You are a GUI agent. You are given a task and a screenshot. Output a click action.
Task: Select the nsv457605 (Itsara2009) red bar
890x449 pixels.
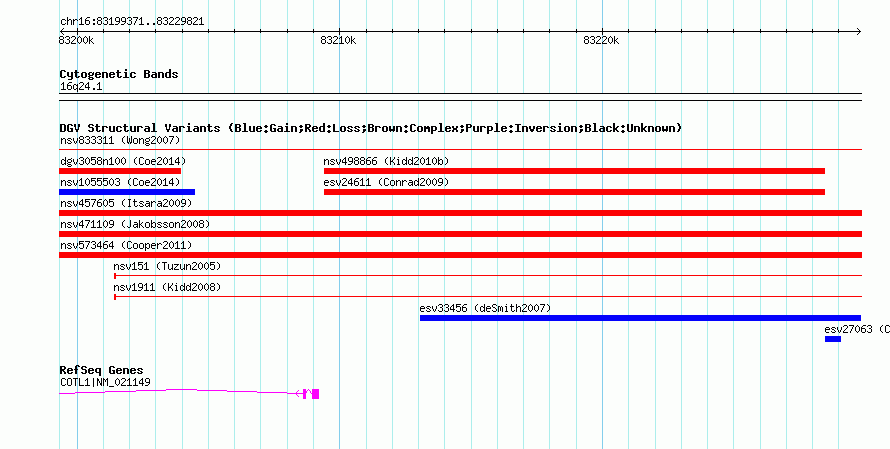click(460, 213)
